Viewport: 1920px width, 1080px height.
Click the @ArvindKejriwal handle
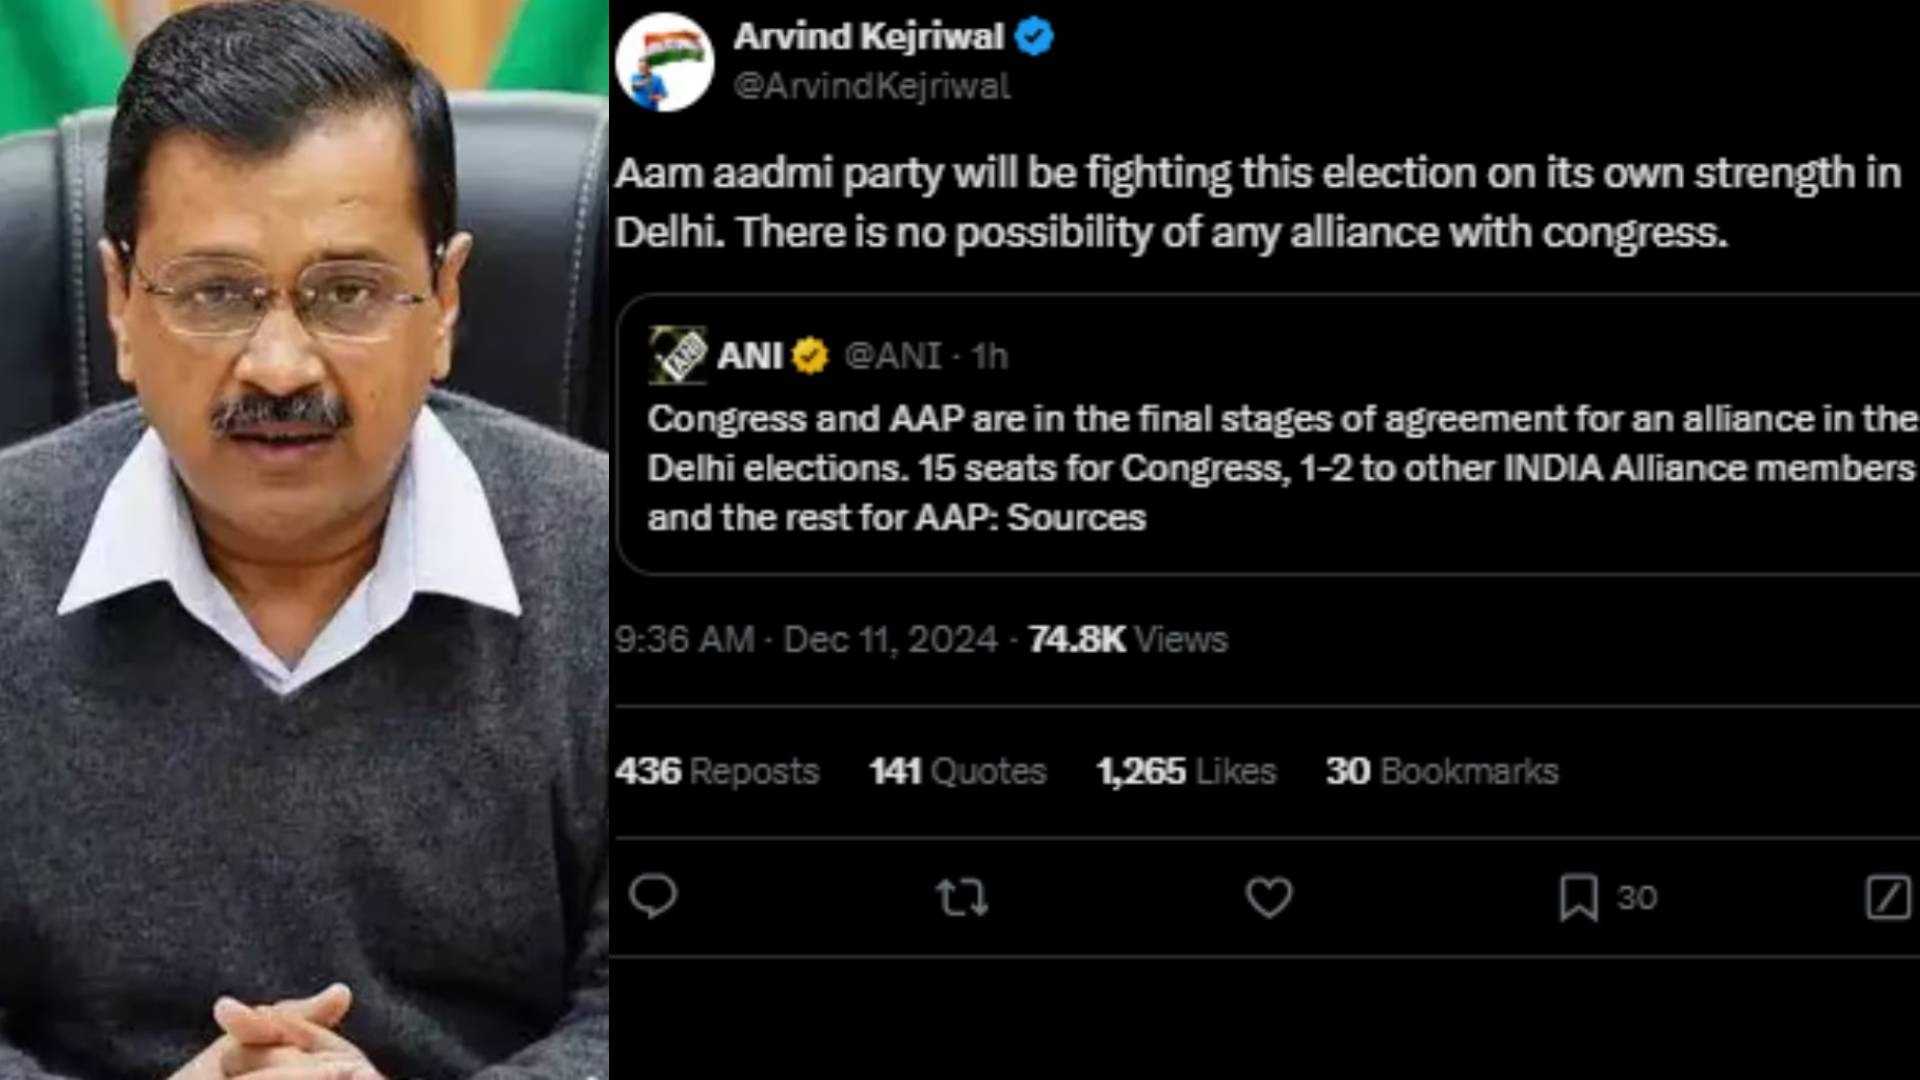pos(872,86)
